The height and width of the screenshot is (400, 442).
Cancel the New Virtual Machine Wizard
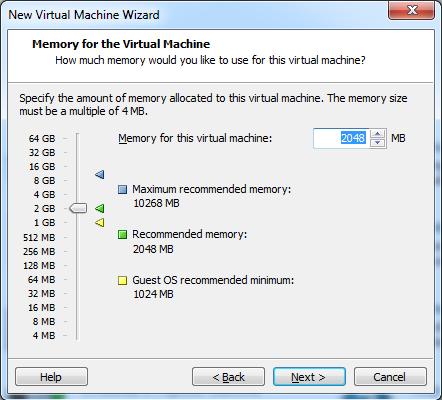(x=390, y=377)
